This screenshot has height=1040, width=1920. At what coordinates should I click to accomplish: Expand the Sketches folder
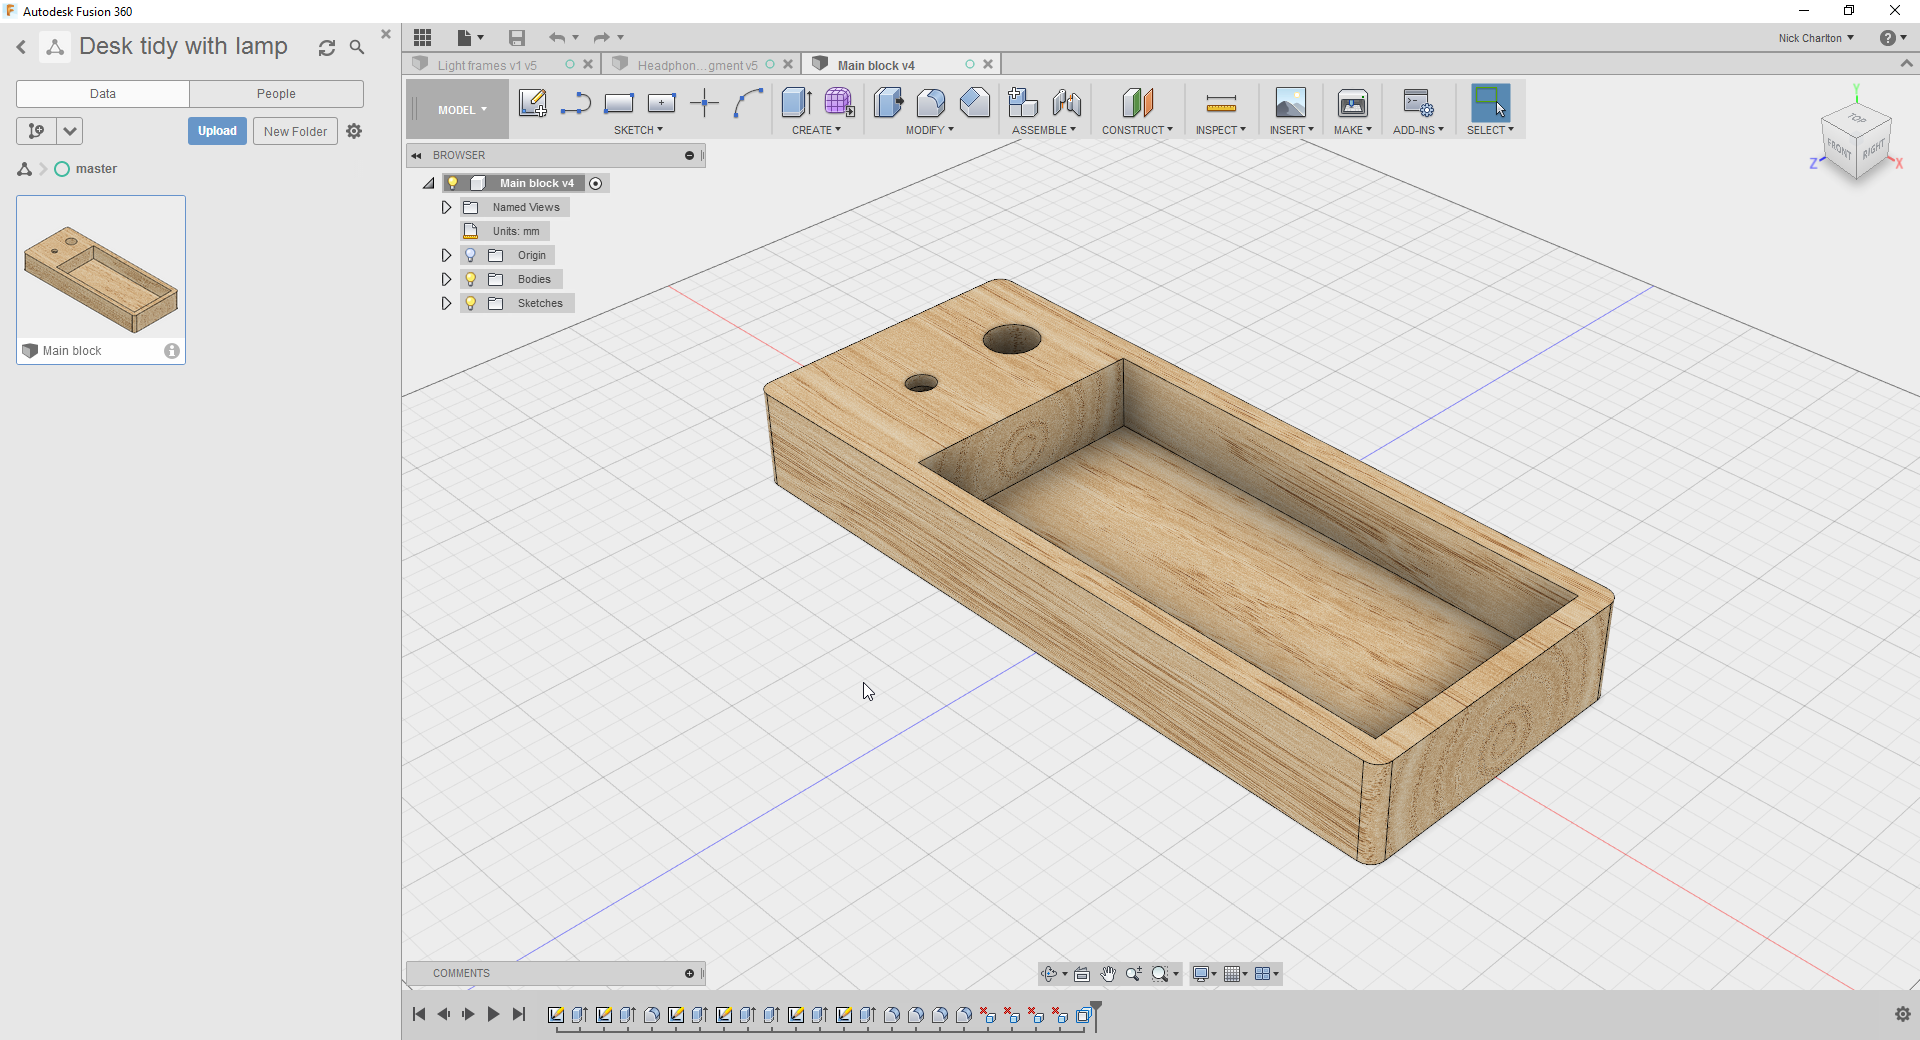point(446,303)
